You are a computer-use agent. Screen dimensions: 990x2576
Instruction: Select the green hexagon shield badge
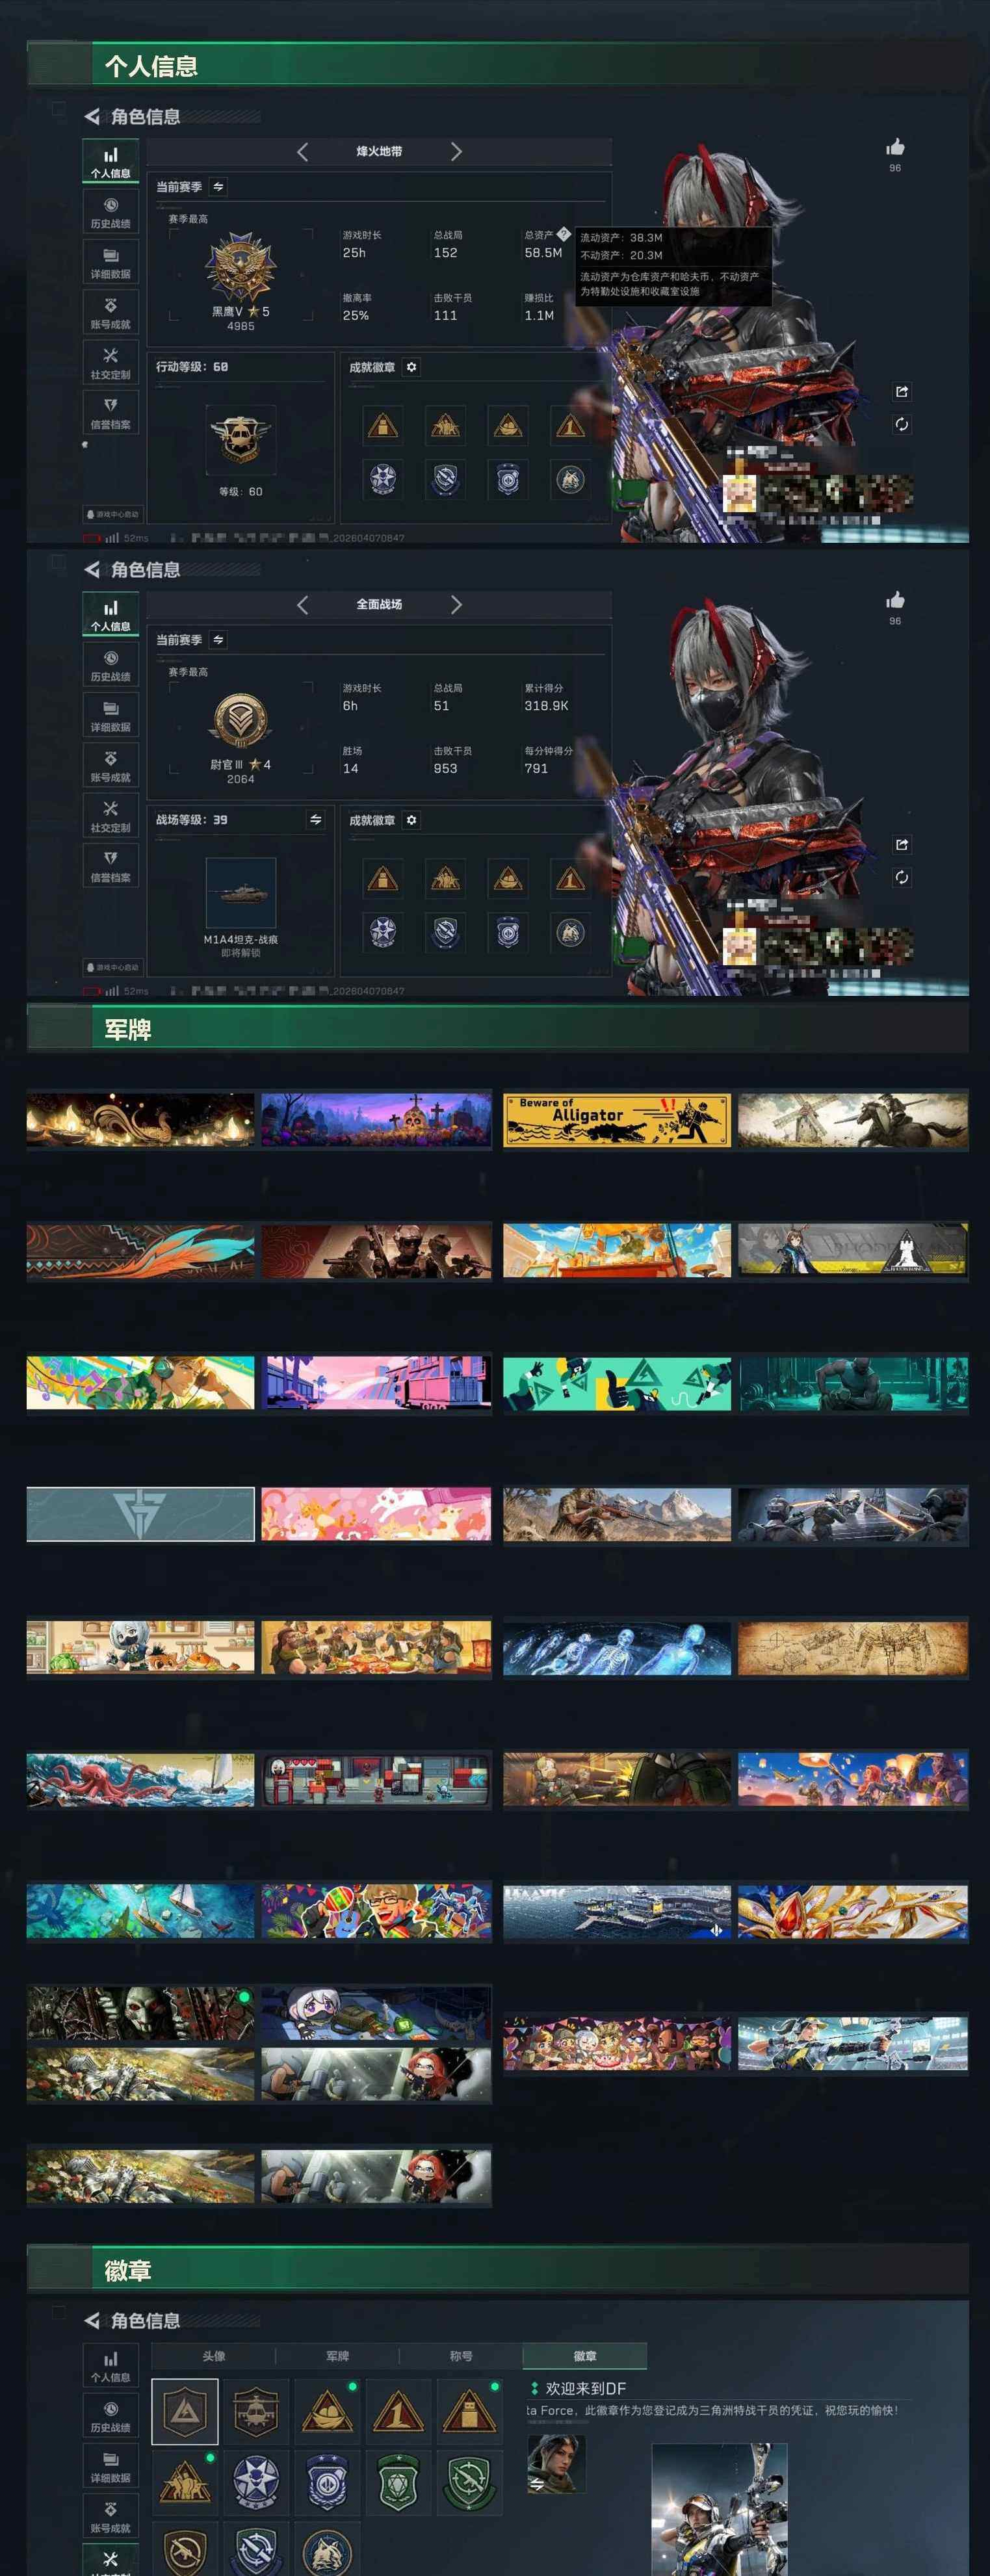coord(398,2482)
